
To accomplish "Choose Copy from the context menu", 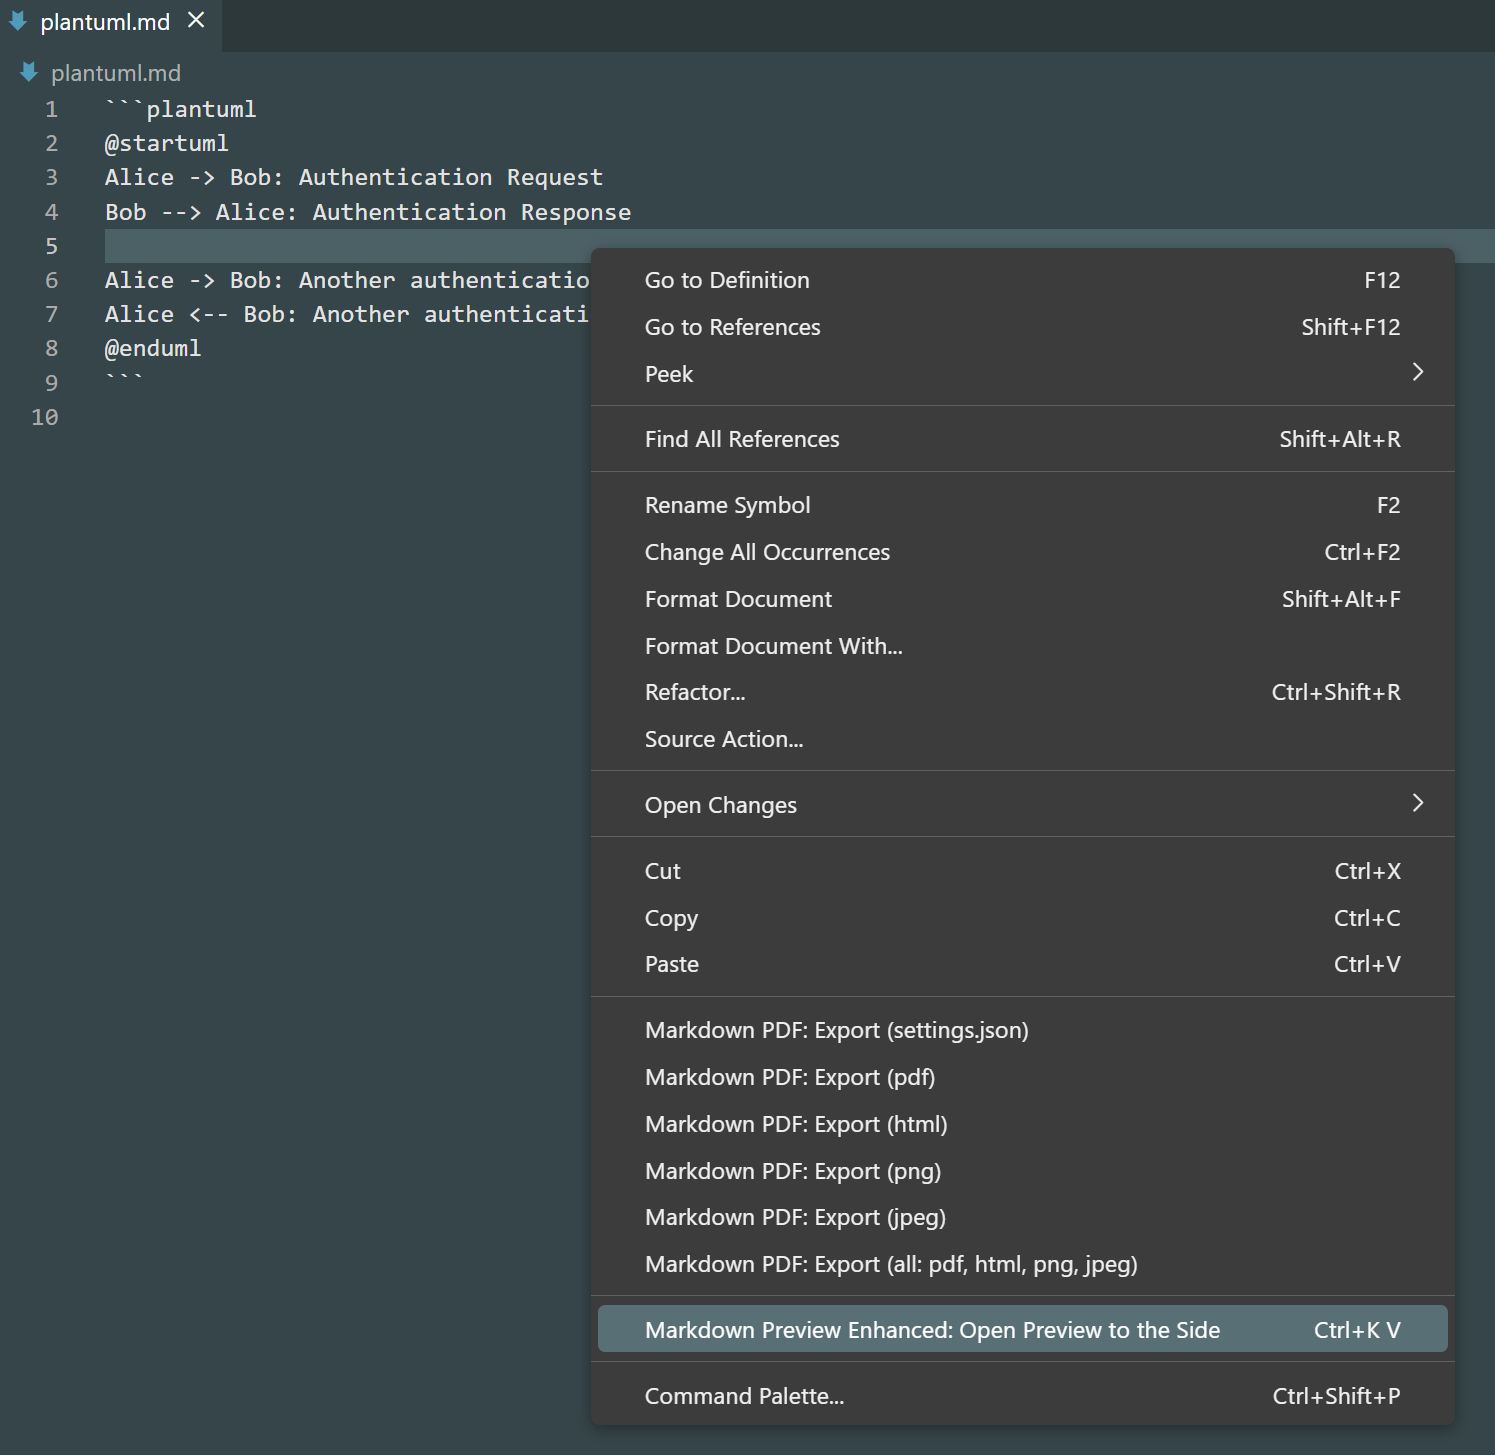I will (1022, 918).
